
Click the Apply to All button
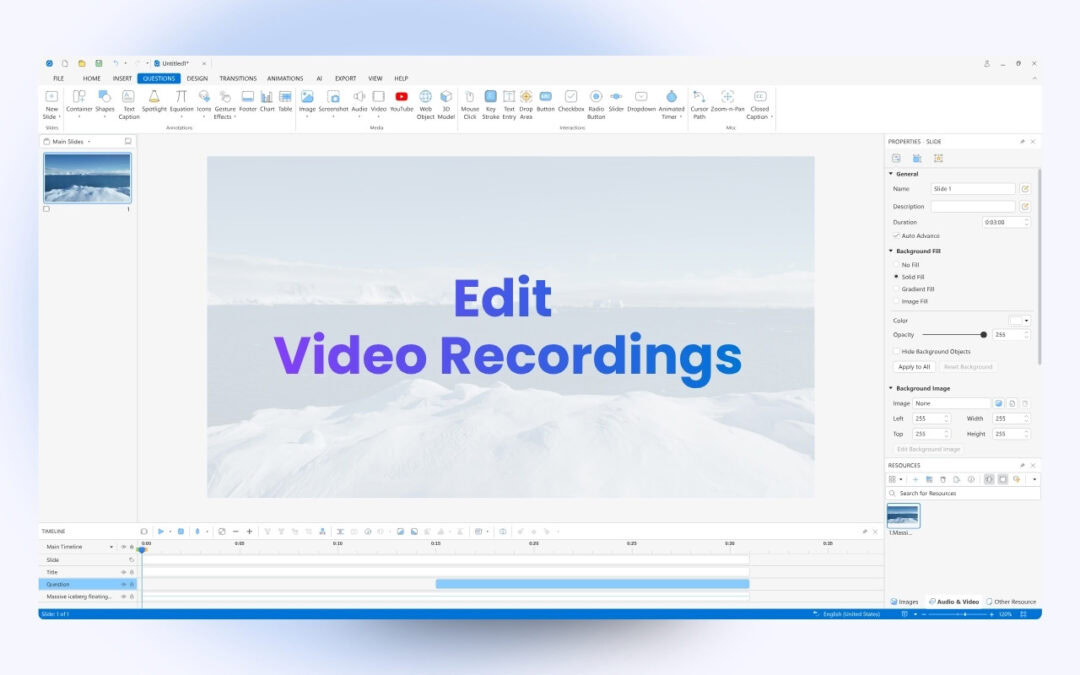[914, 367]
